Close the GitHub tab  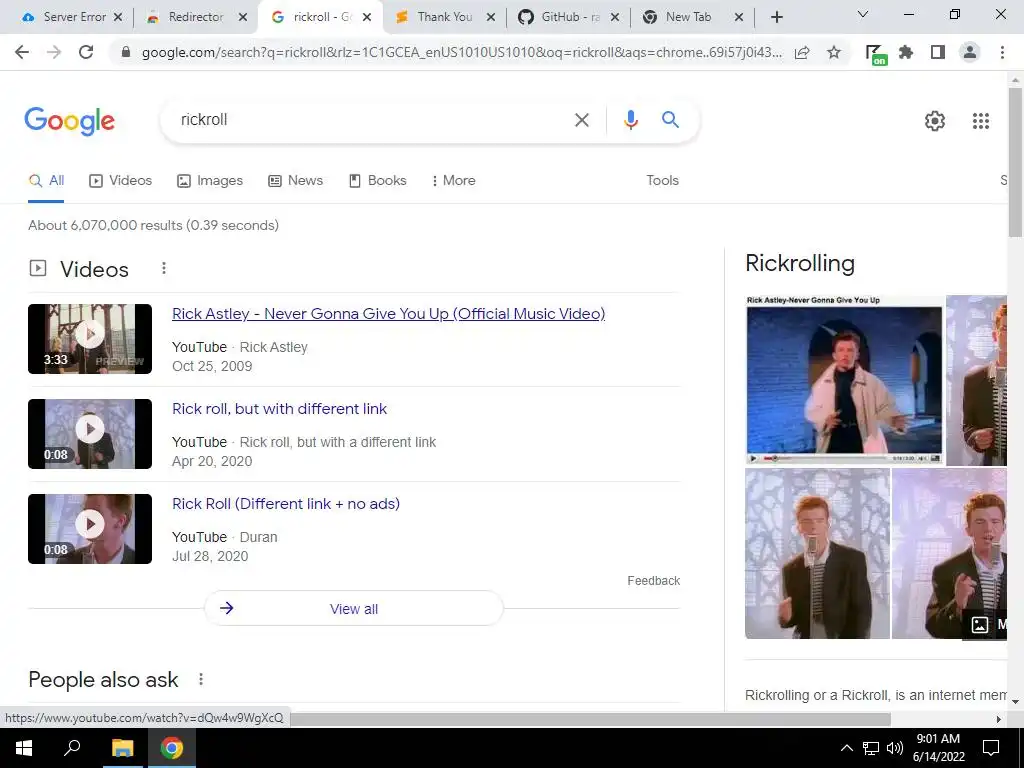615,18
